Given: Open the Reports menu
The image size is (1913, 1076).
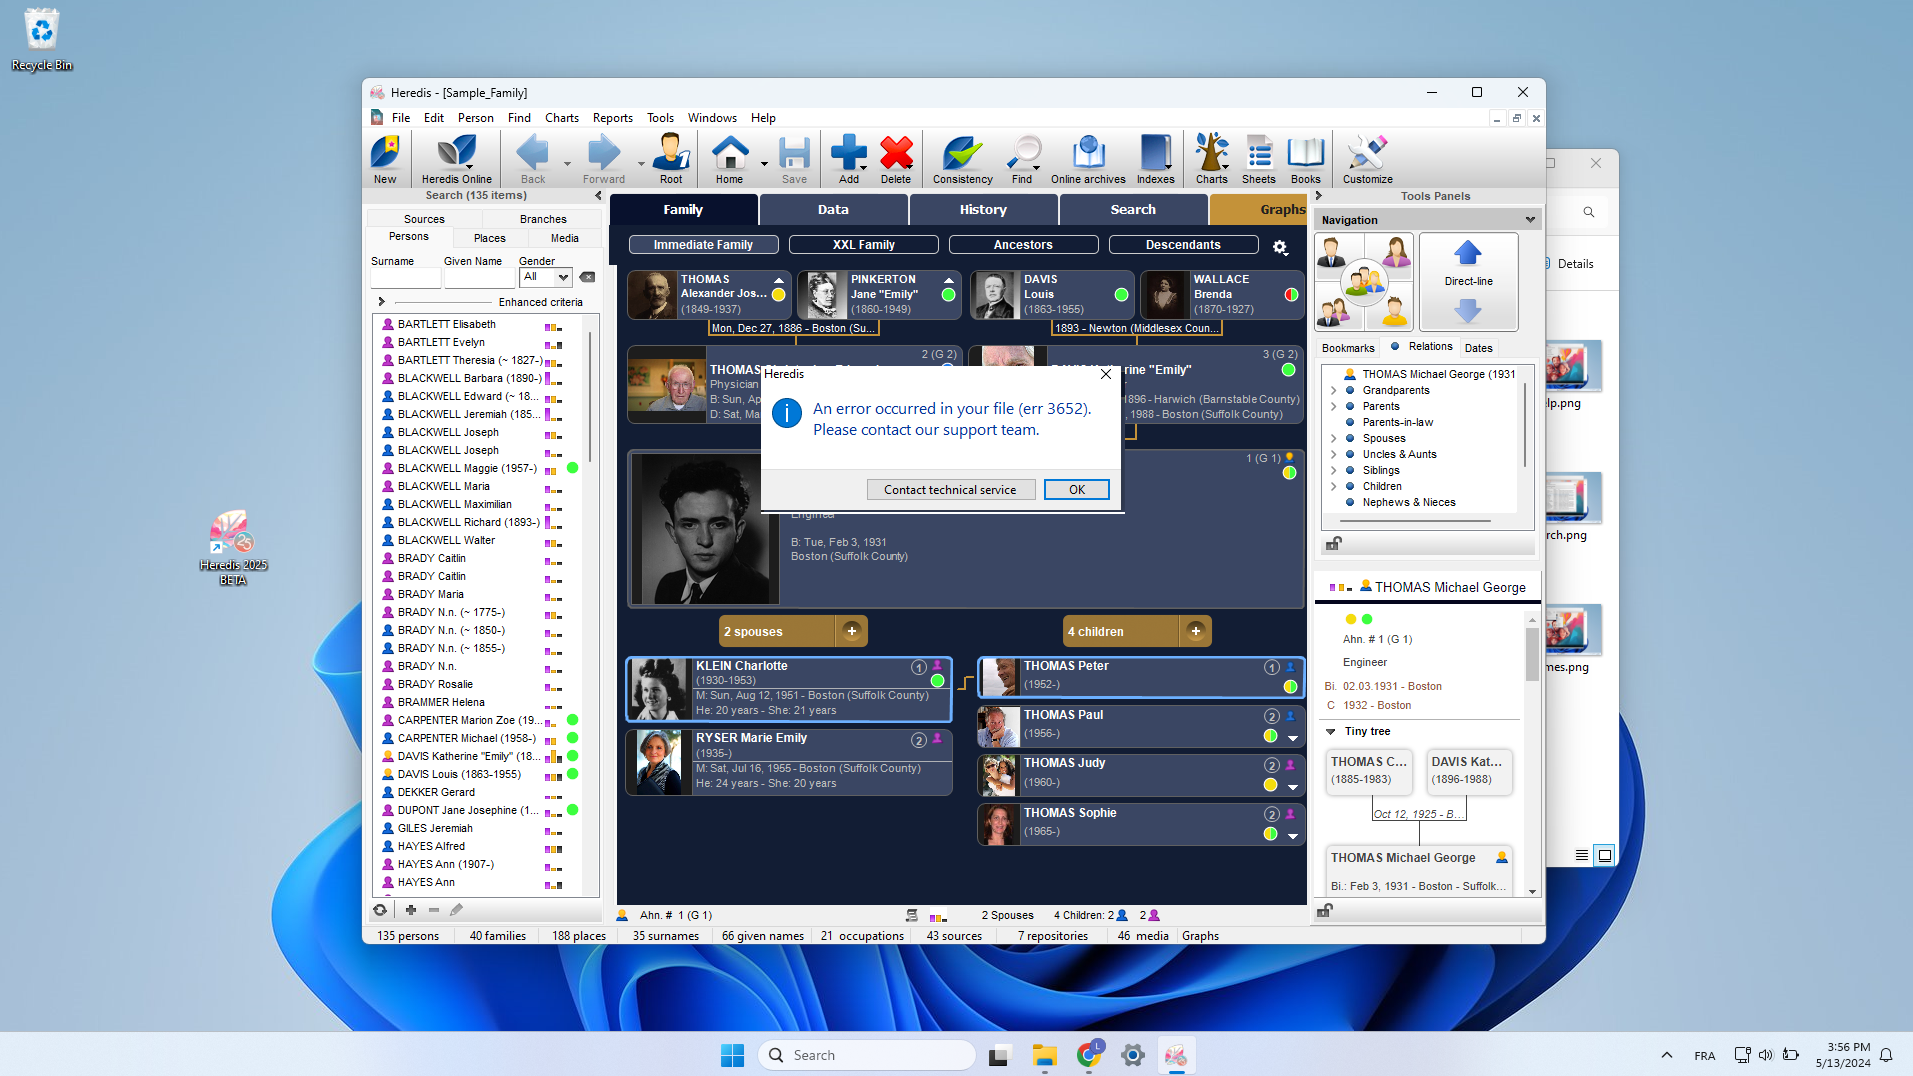Looking at the screenshot, I should [612, 118].
